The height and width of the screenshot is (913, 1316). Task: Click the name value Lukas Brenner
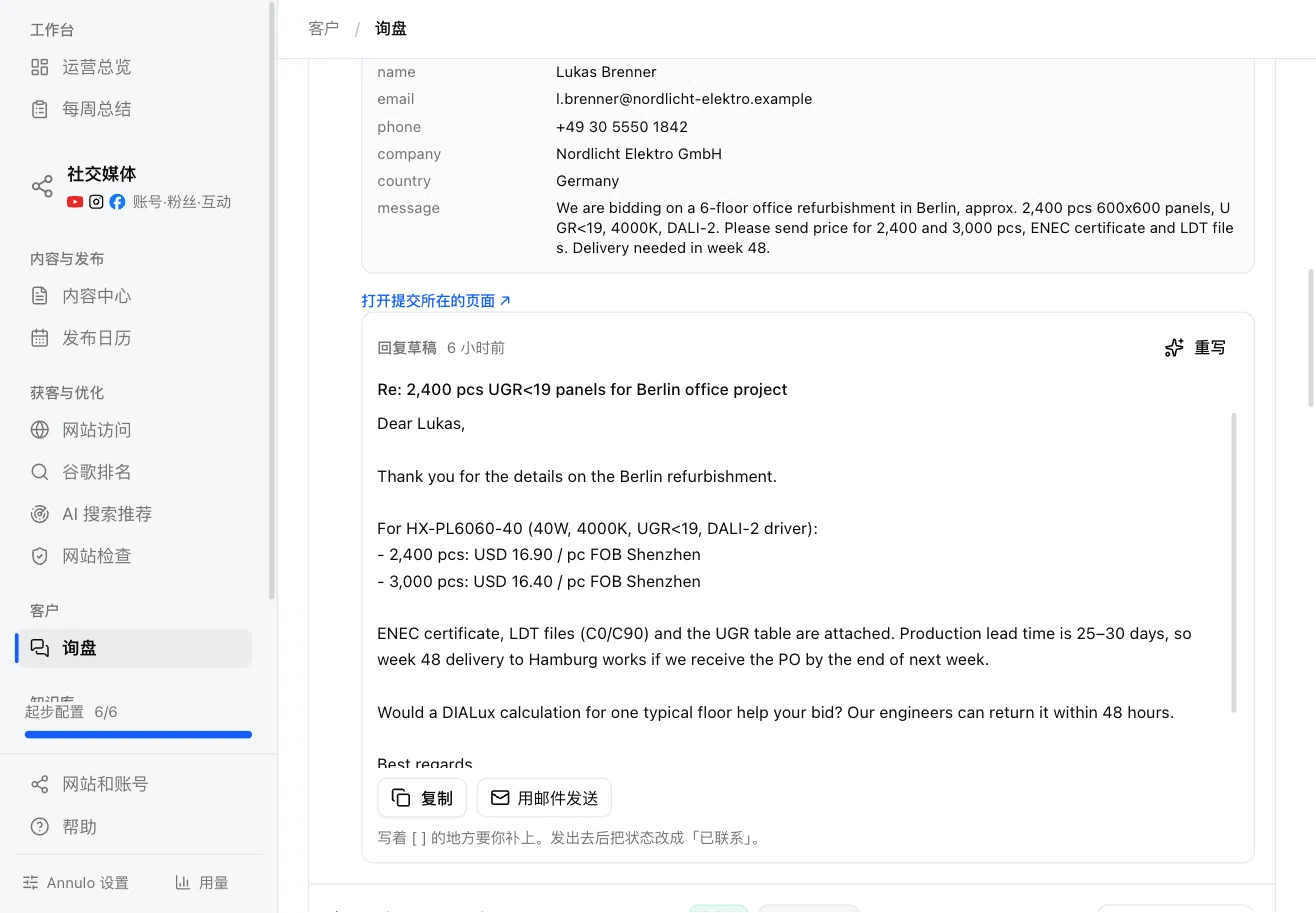pyautogui.click(x=606, y=72)
